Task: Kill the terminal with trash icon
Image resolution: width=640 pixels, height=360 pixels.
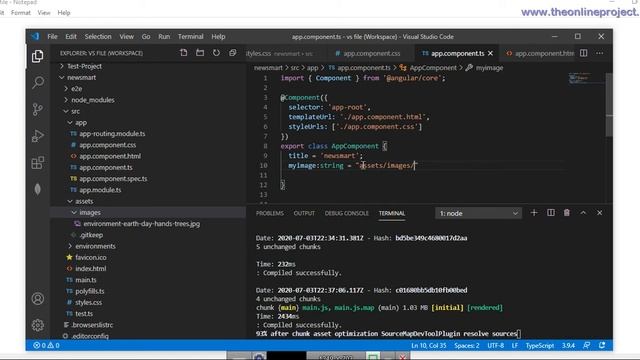Action: [567, 213]
